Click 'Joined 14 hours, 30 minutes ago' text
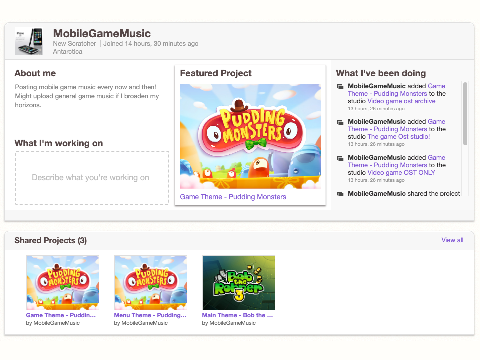This screenshot has height=360, width=480. coord(151,44)
